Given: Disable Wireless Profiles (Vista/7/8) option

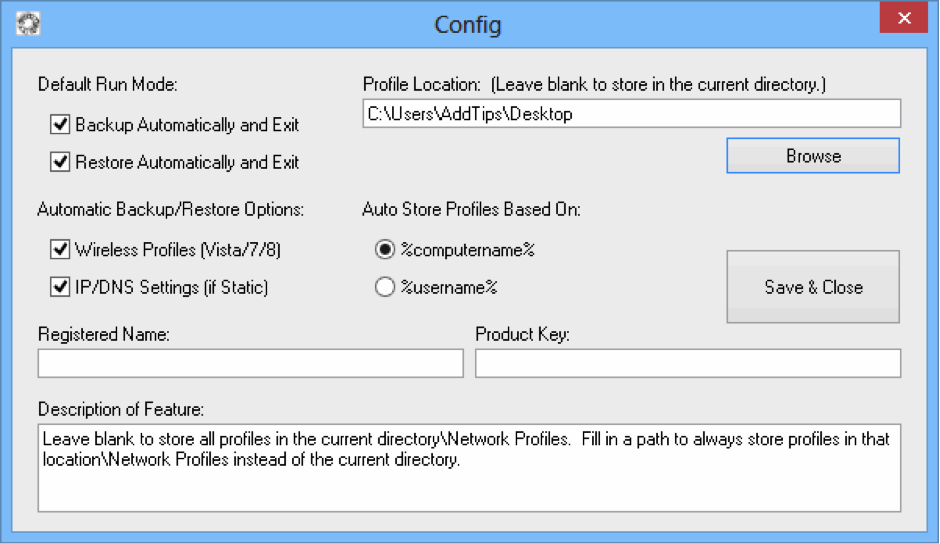Looking at the screenshot, I should click(60, 250).
